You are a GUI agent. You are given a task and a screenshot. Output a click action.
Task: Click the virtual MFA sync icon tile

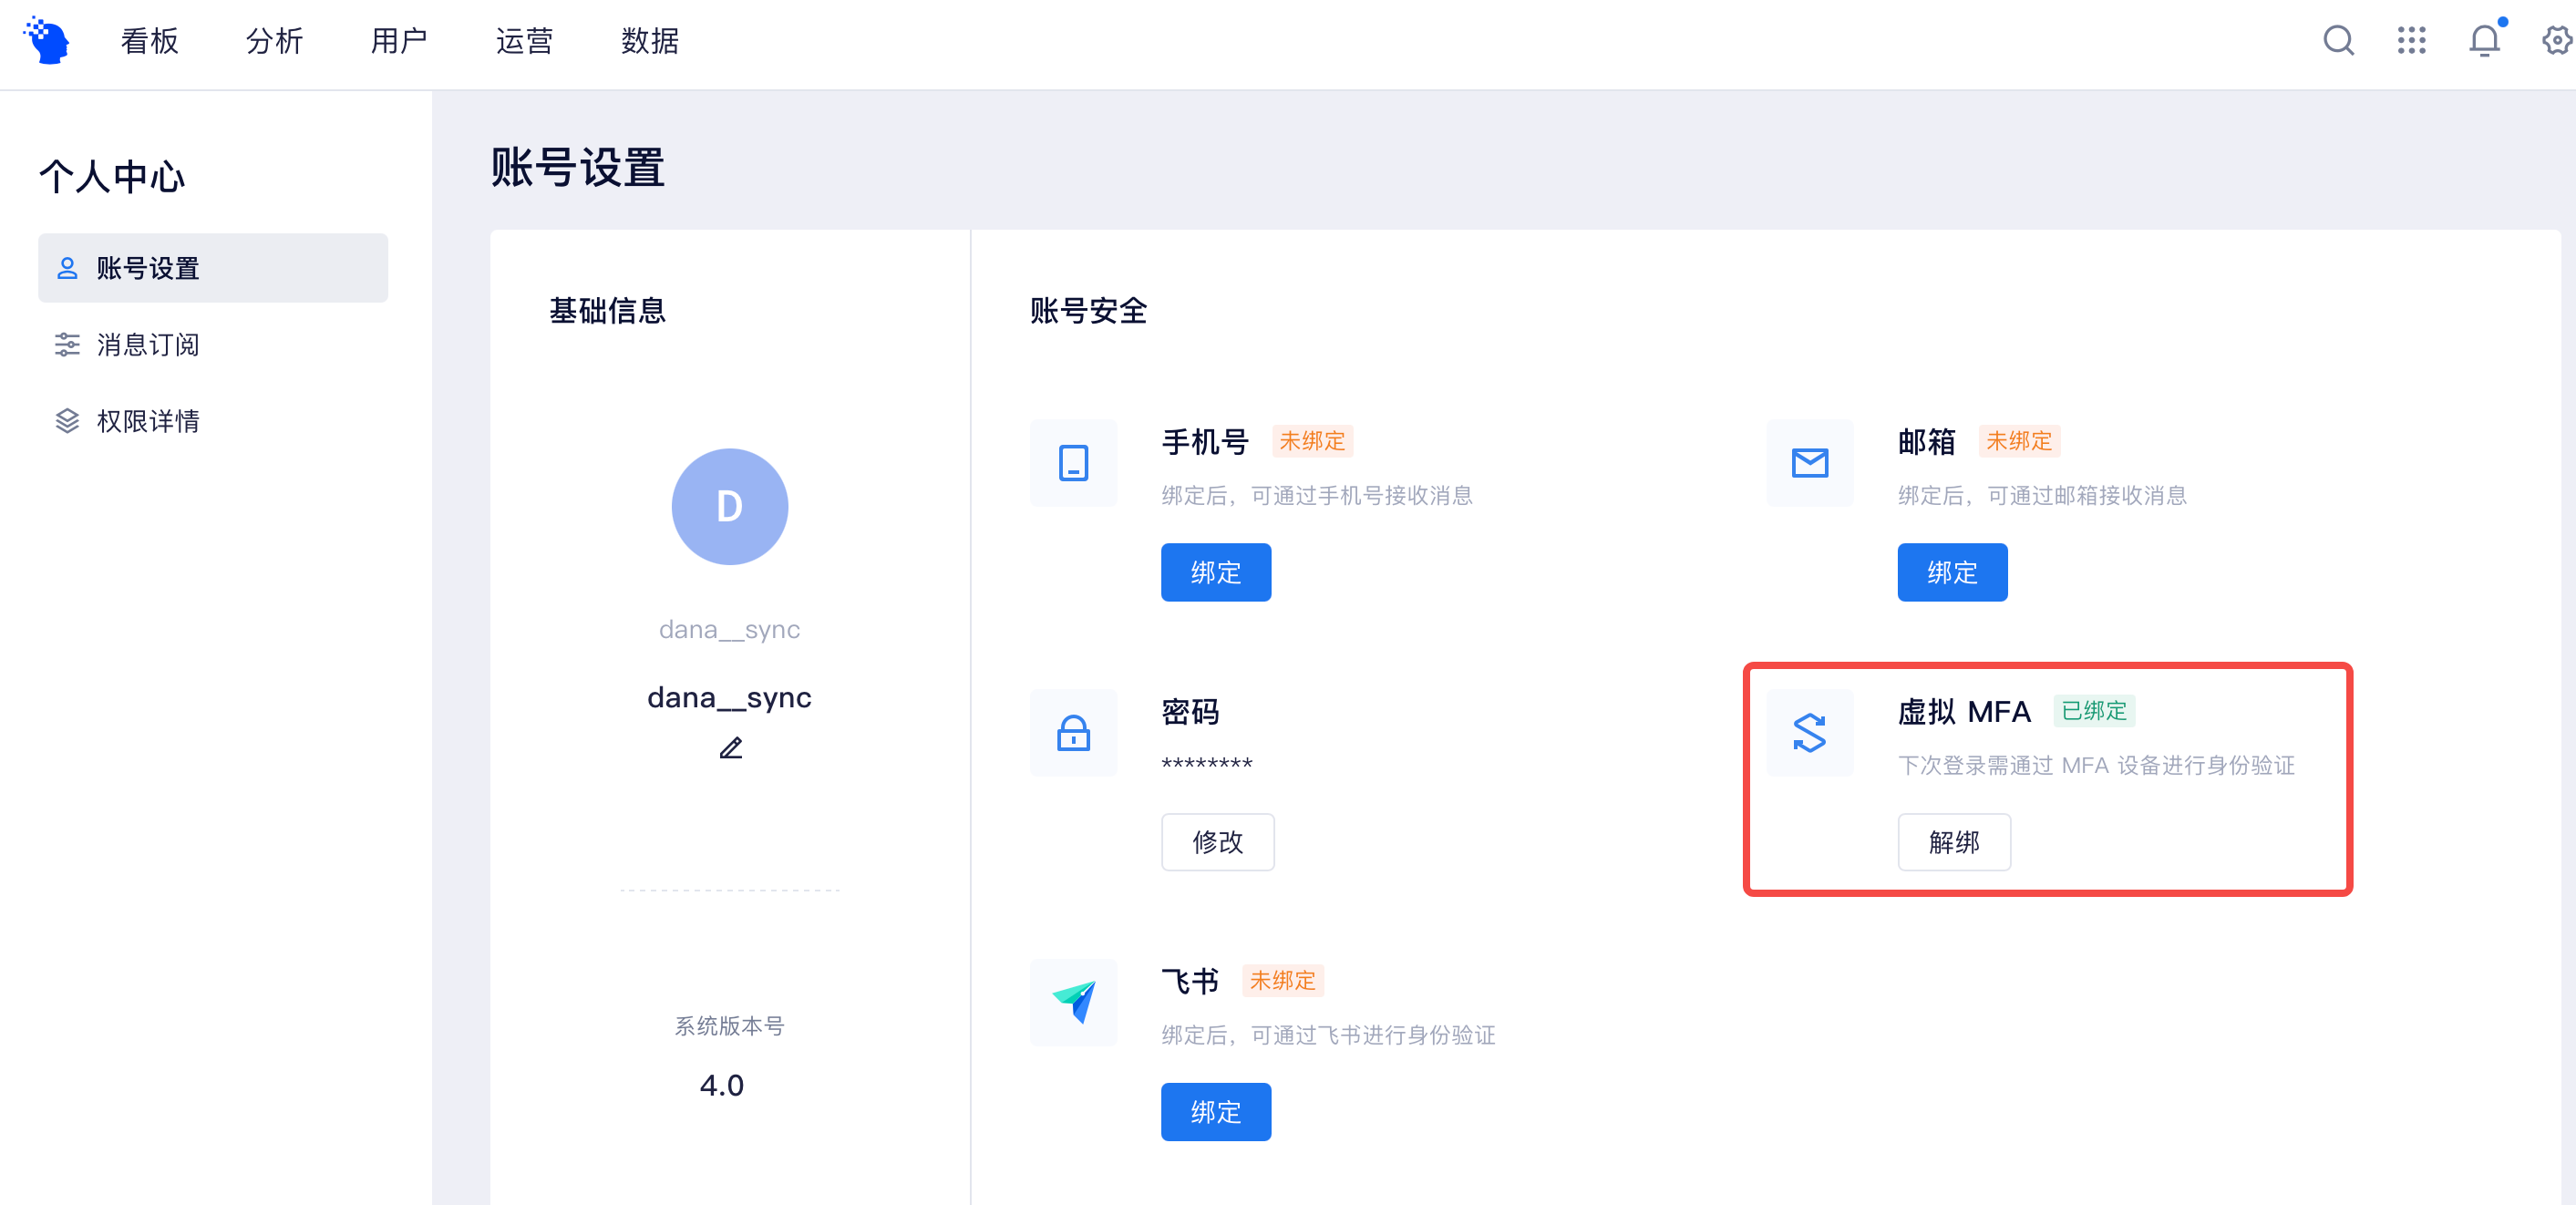[x=1809, y=733]
